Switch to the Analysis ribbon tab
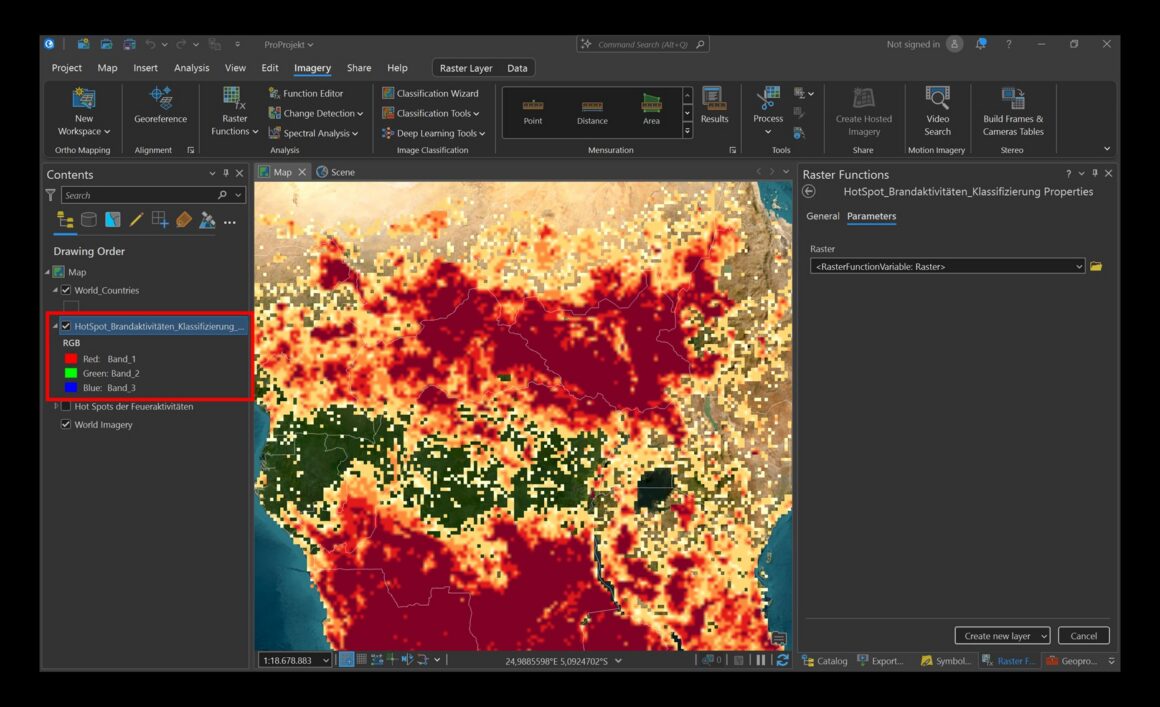Image resolution: width=1160 pixels, height=707 pixels. tap(191, 68)
